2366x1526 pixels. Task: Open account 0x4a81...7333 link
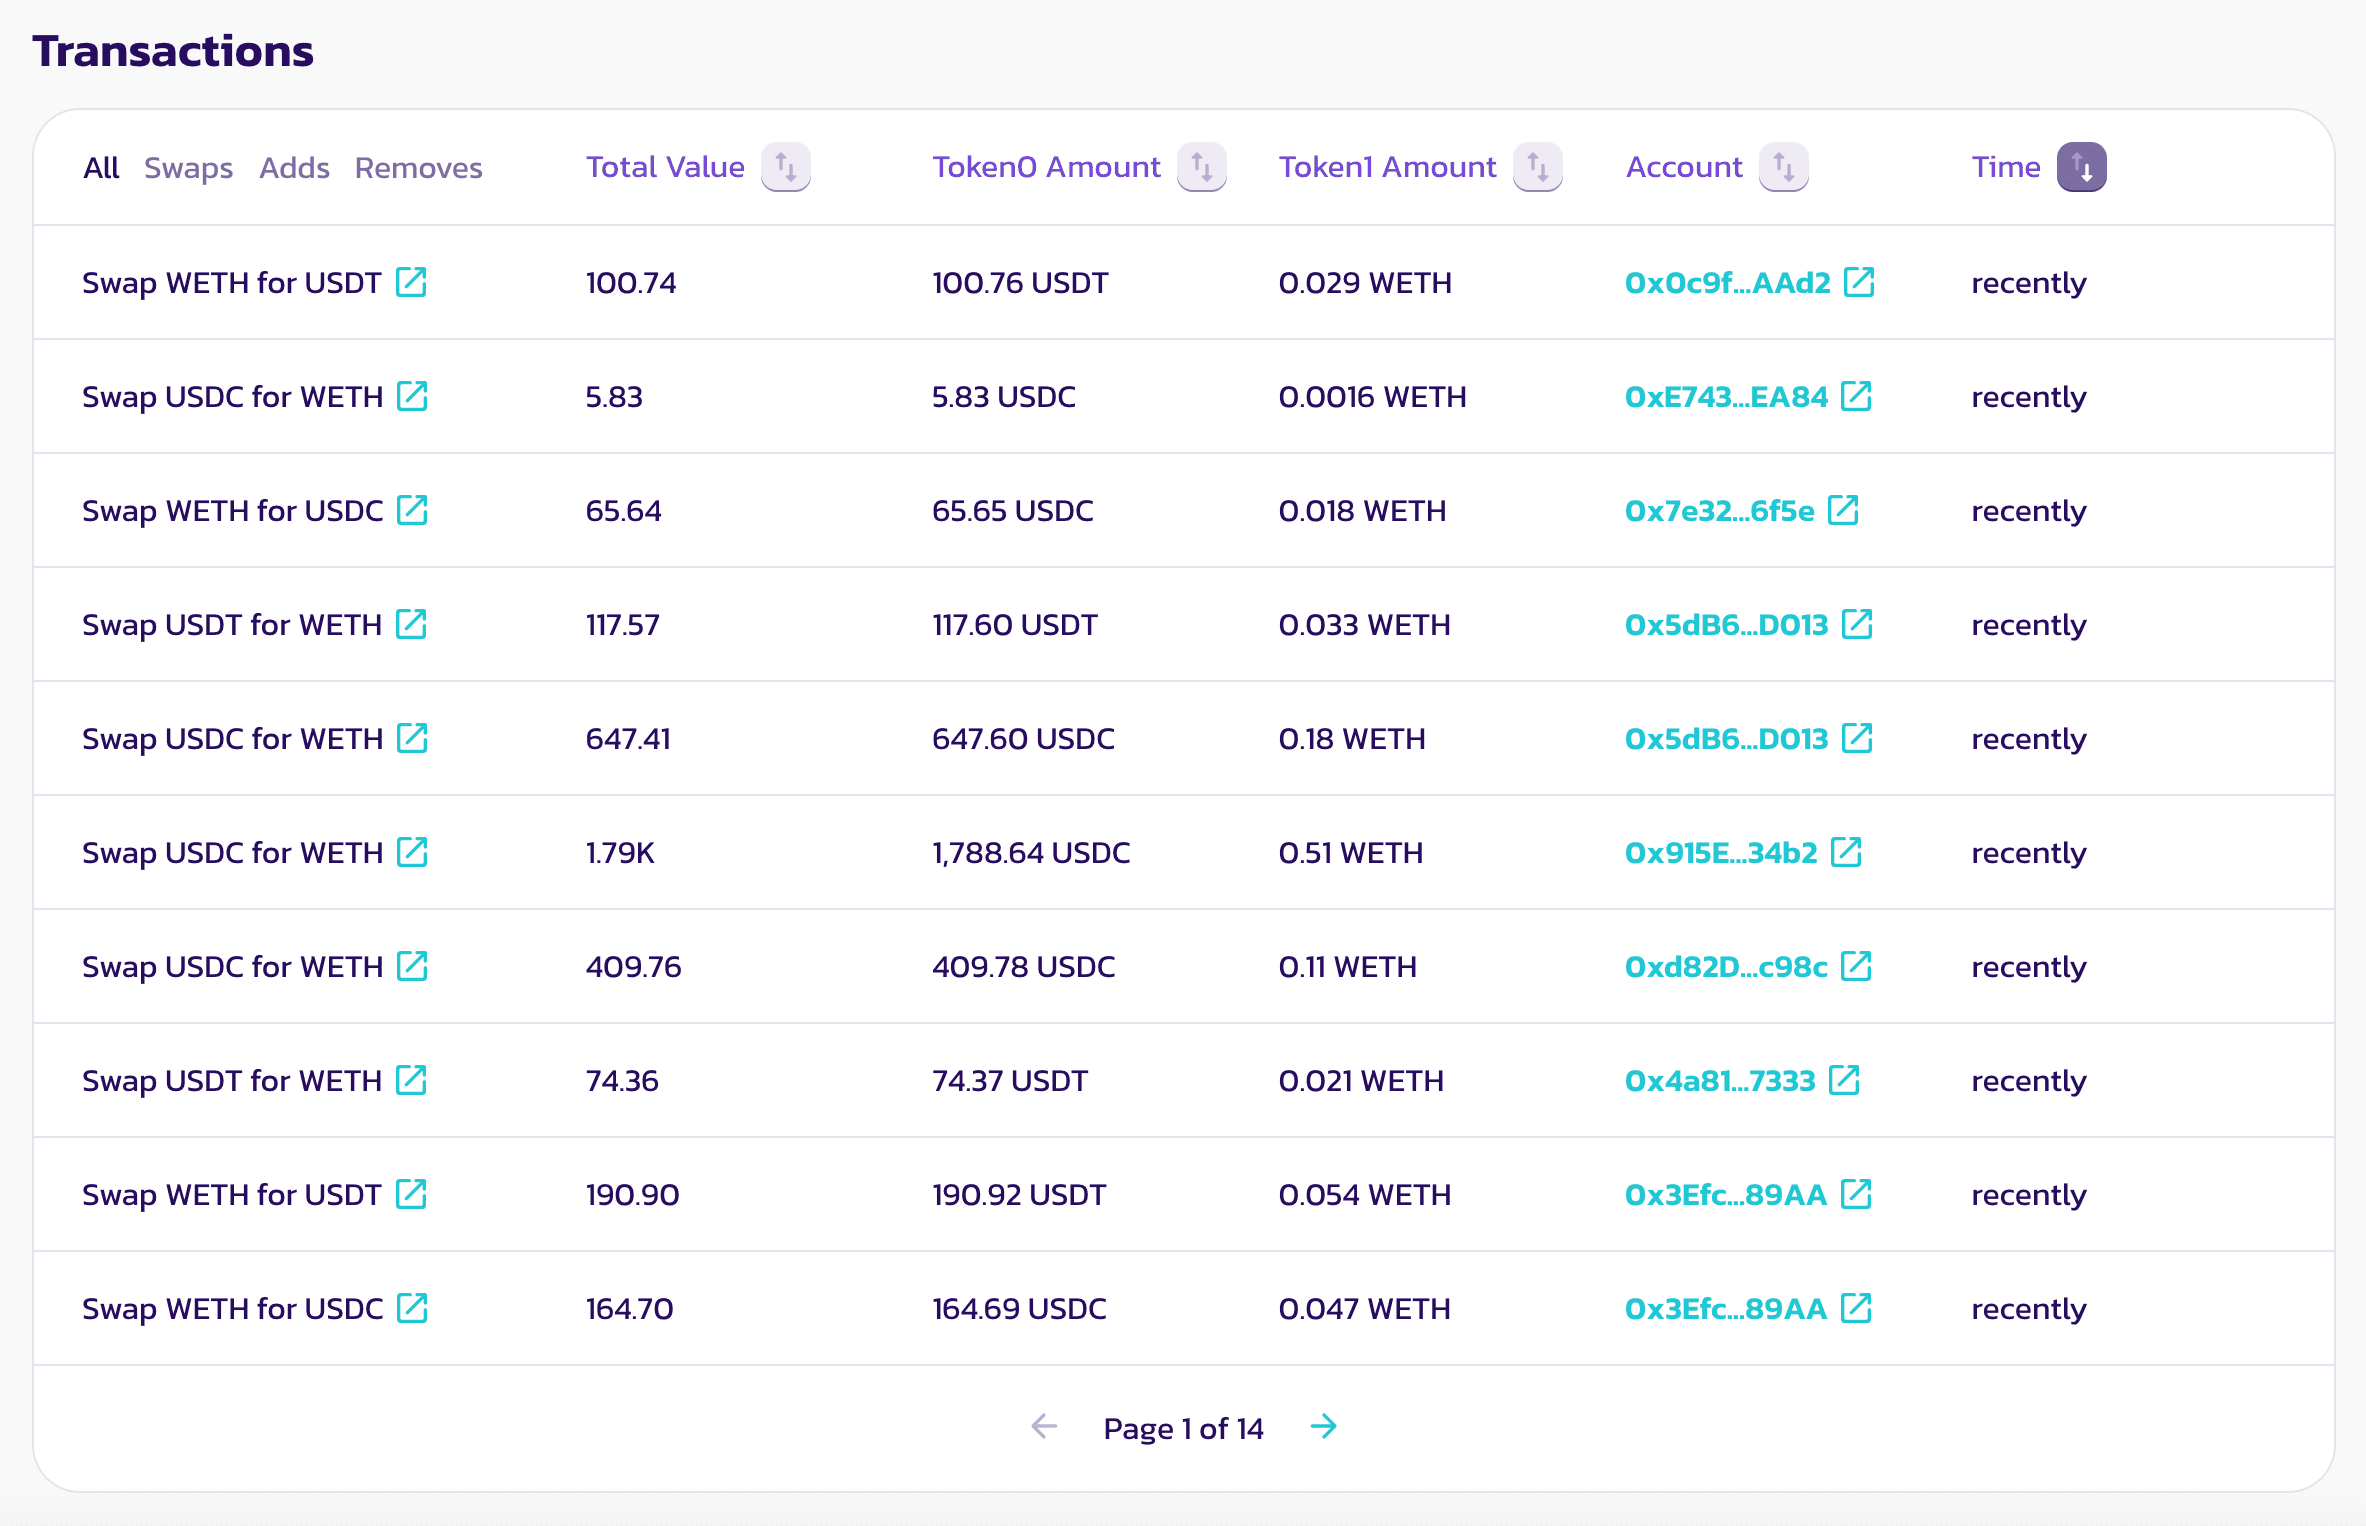point(1720,1081)
